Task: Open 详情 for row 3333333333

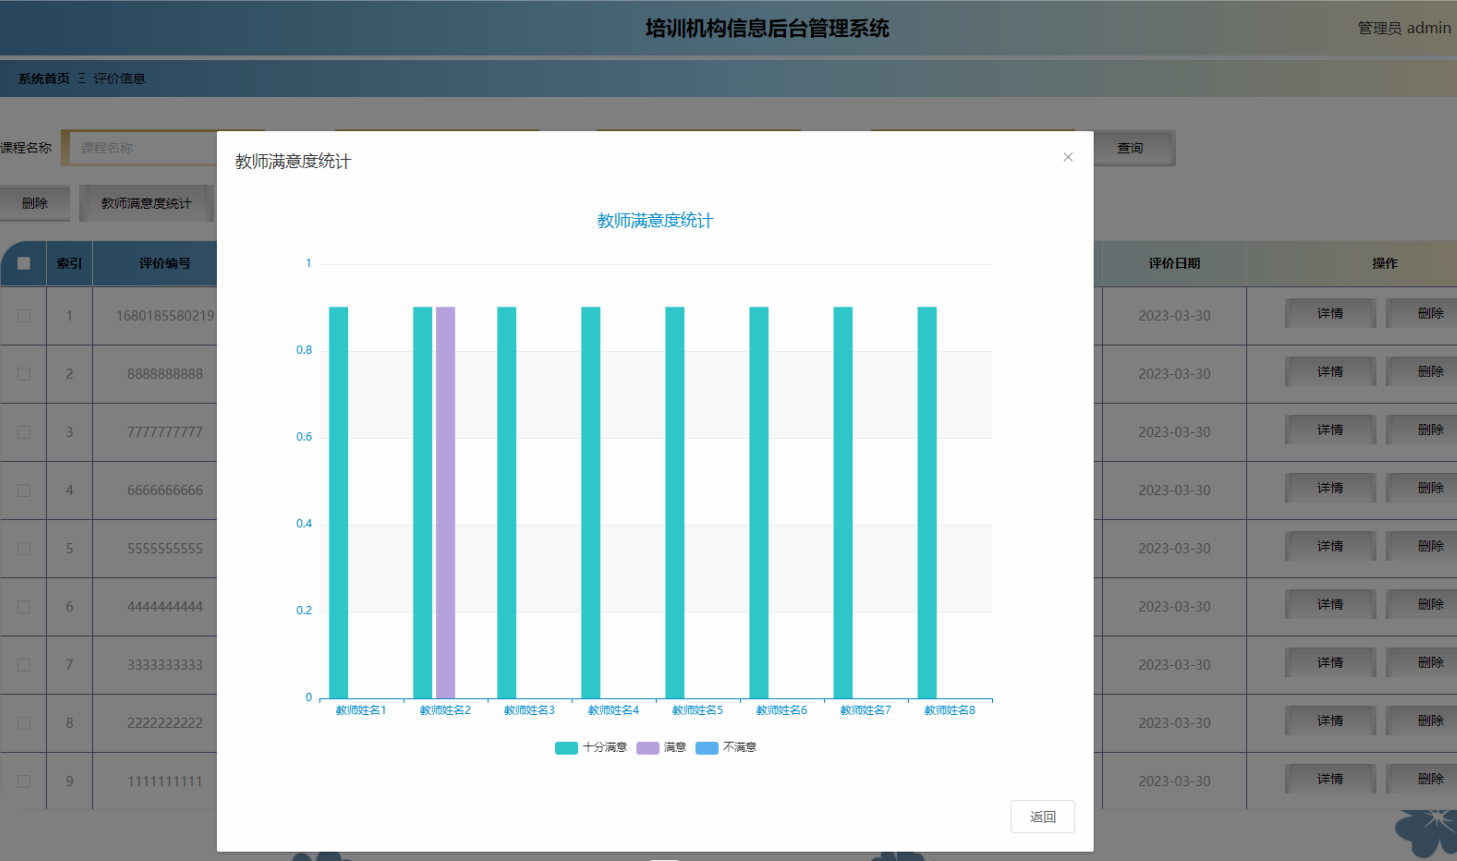Action: [x=1330, y=662]
